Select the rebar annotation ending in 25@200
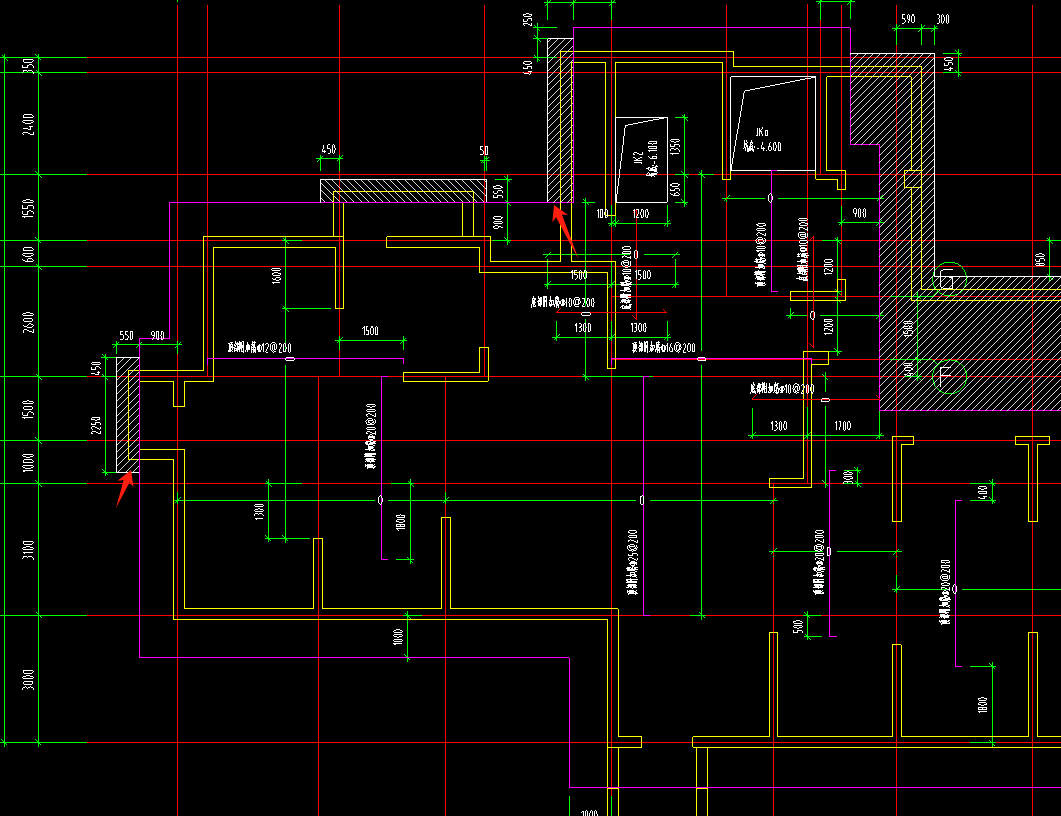The height and width of the screenshot is (816, 1061). click(632, 562)
